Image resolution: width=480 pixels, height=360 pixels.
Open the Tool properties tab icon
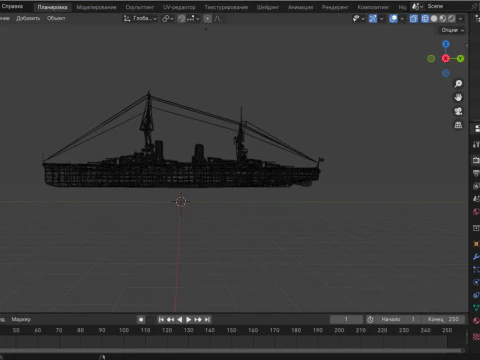click(476, 144)
